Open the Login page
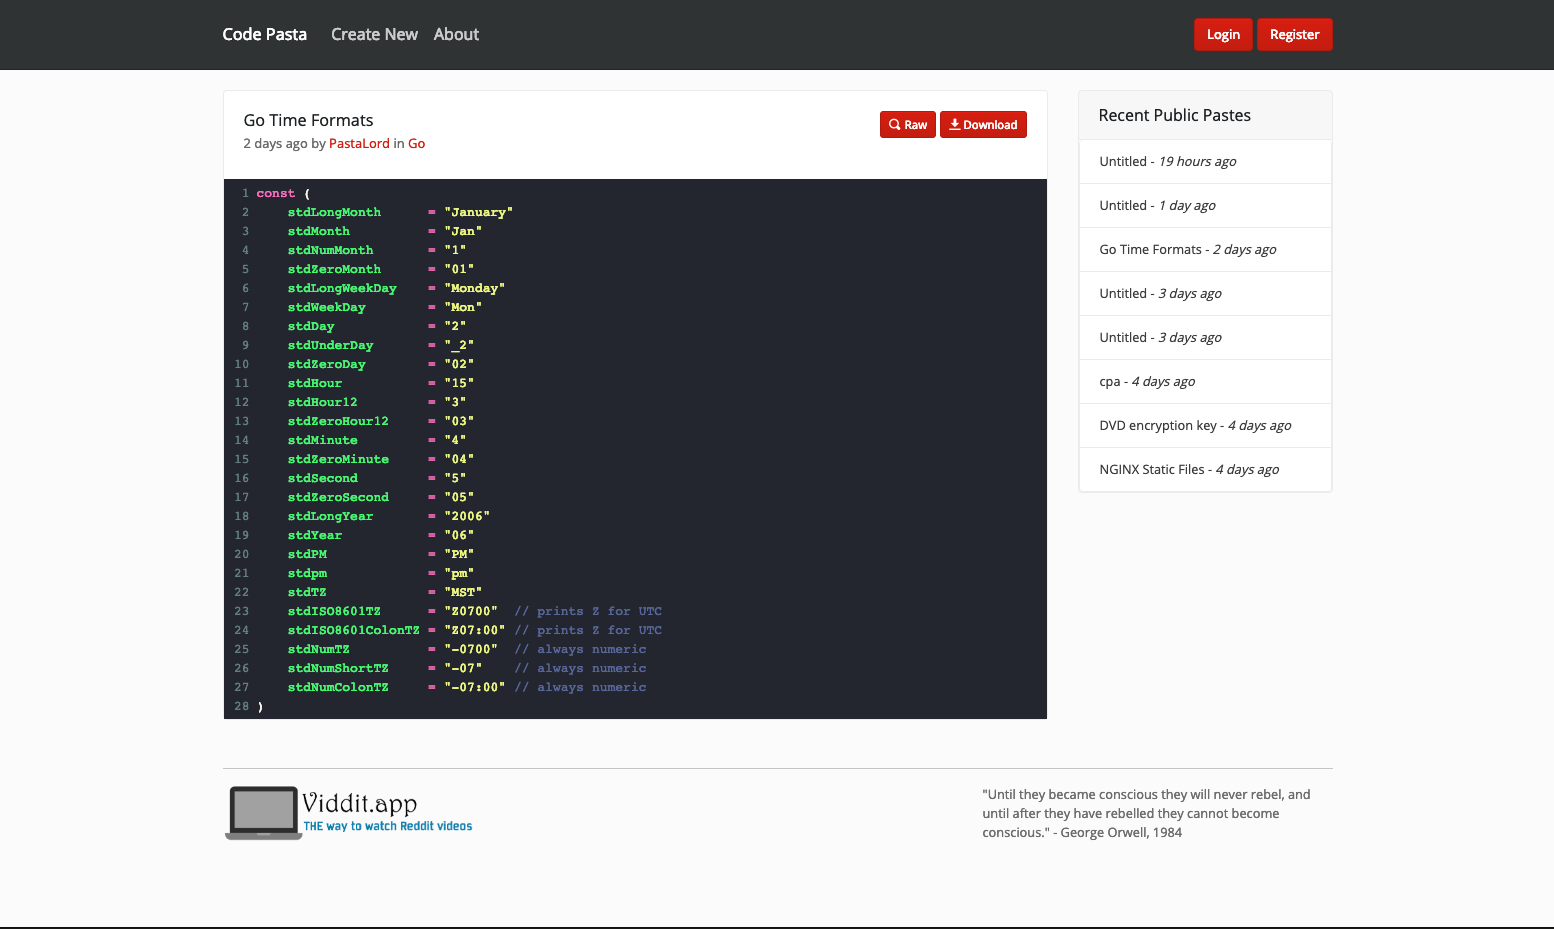This screenshot has height=929, width=1554. pos(1223,34)
